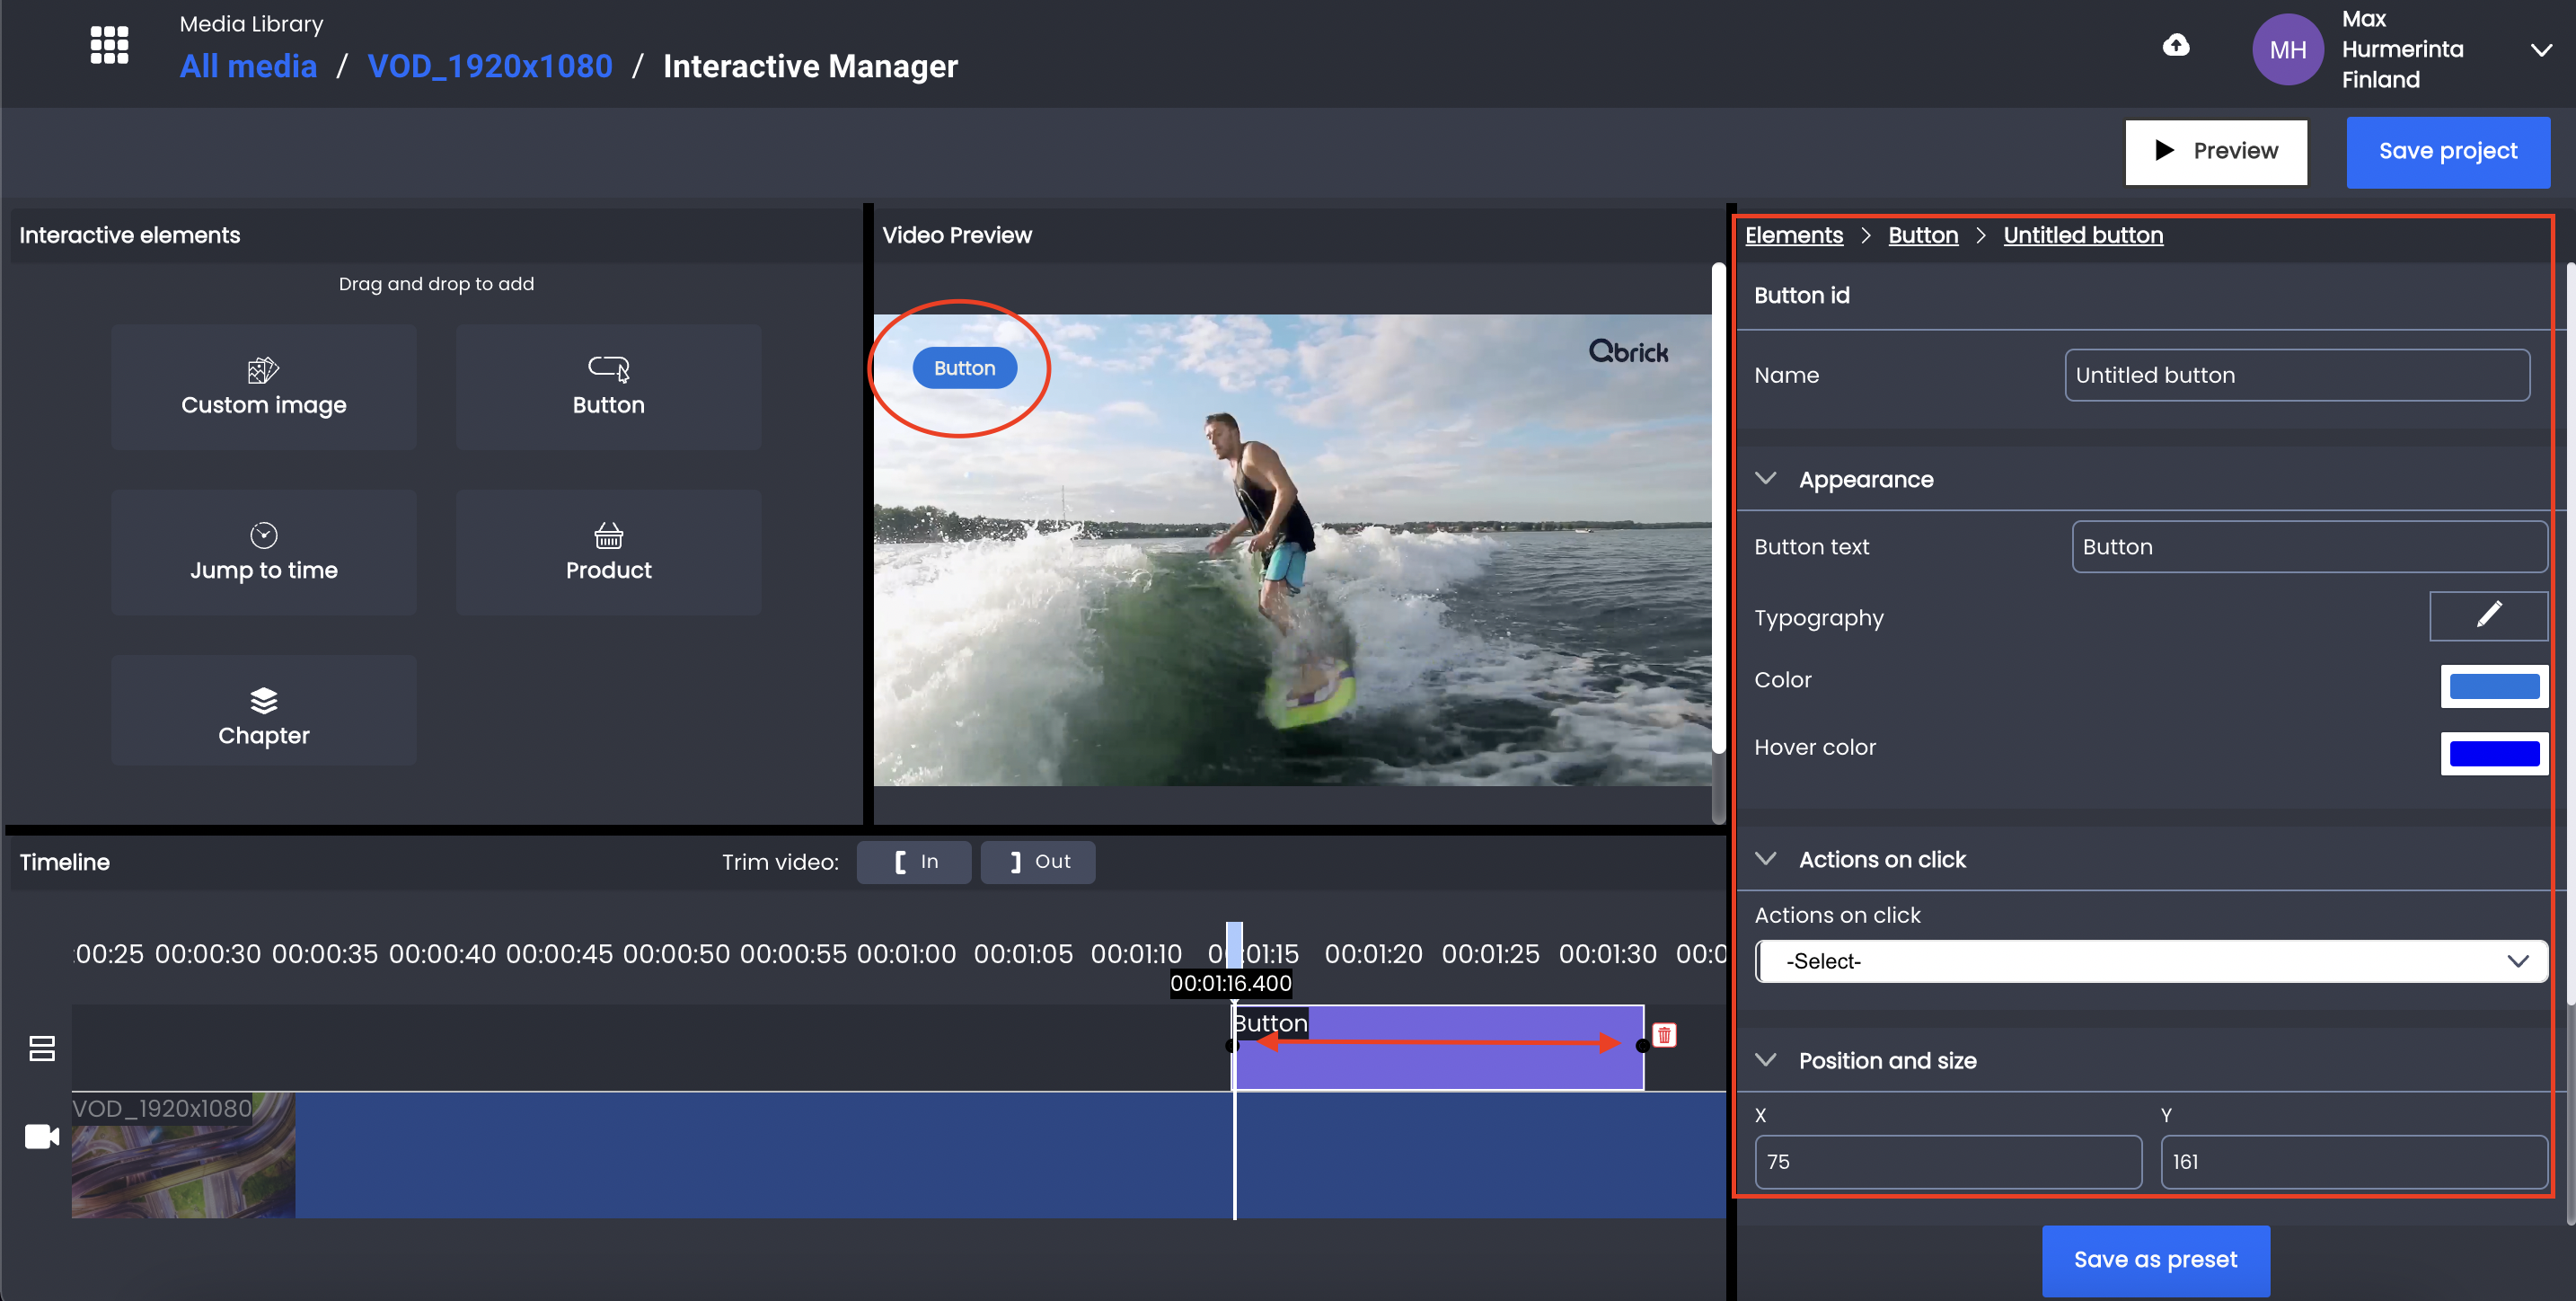This screenshot has height=1301, width=2576.
Task: Focus the Y position input field
Action: 2354,1162
